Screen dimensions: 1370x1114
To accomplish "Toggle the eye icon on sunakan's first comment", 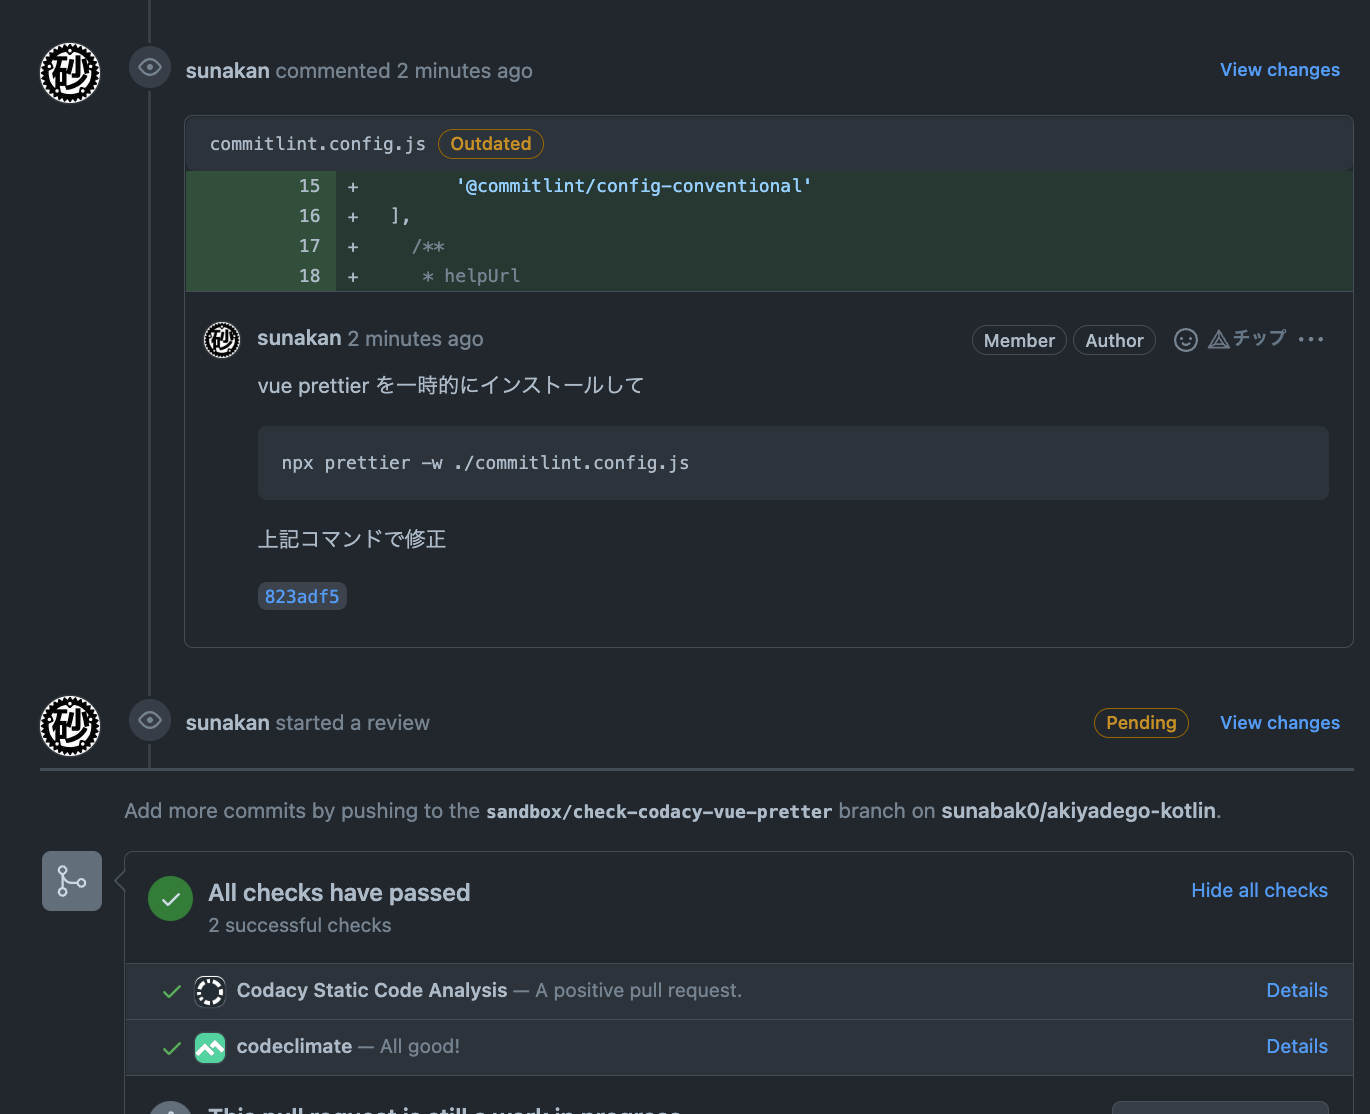I will pos(149,67).
